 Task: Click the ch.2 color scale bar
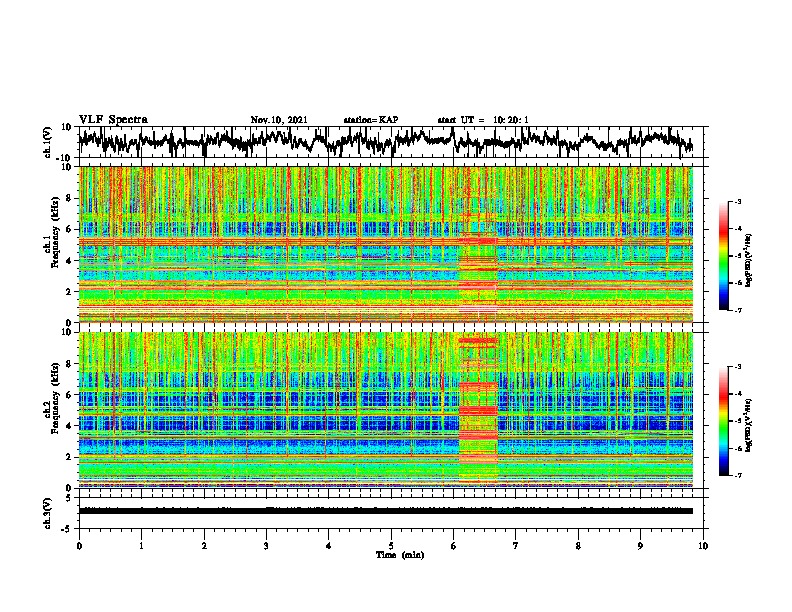click(723, 421)
